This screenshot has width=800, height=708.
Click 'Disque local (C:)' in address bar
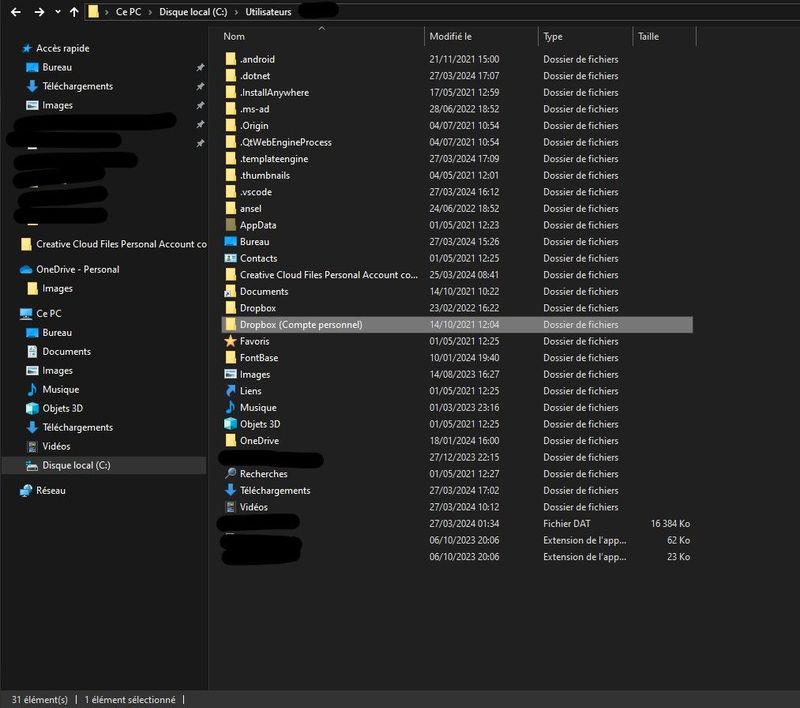193,12
